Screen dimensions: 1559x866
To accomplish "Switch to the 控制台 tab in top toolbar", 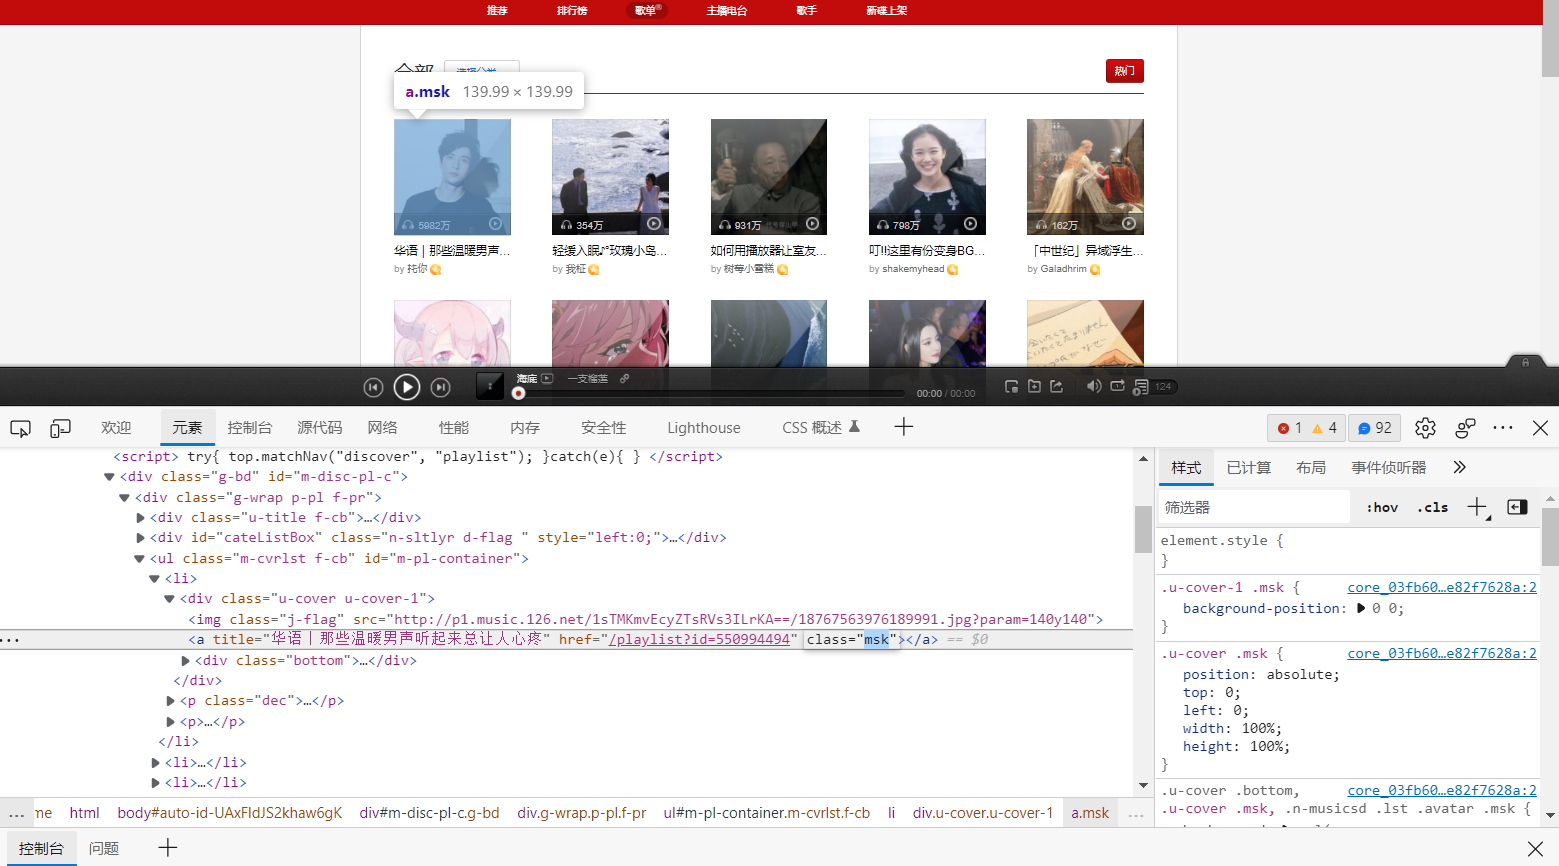I will point(249,427).
